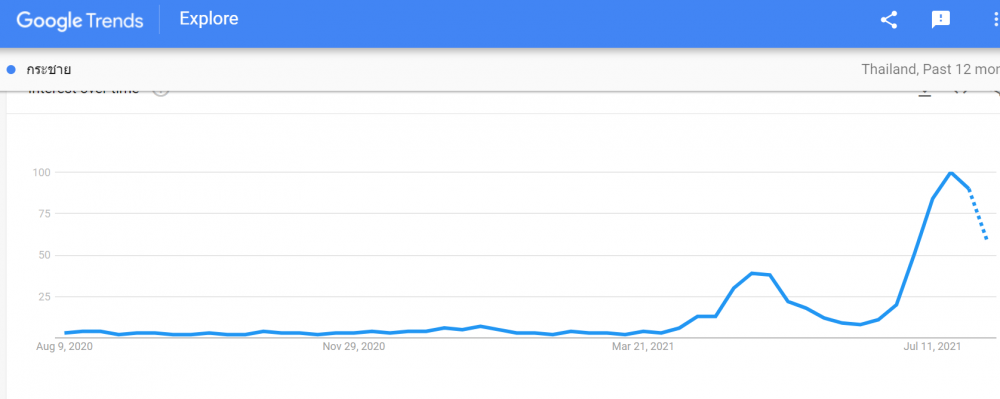Click the Google Trends logo
Image resolution: width=1000 pixels, height=399 pixels.
pos(80,20)
